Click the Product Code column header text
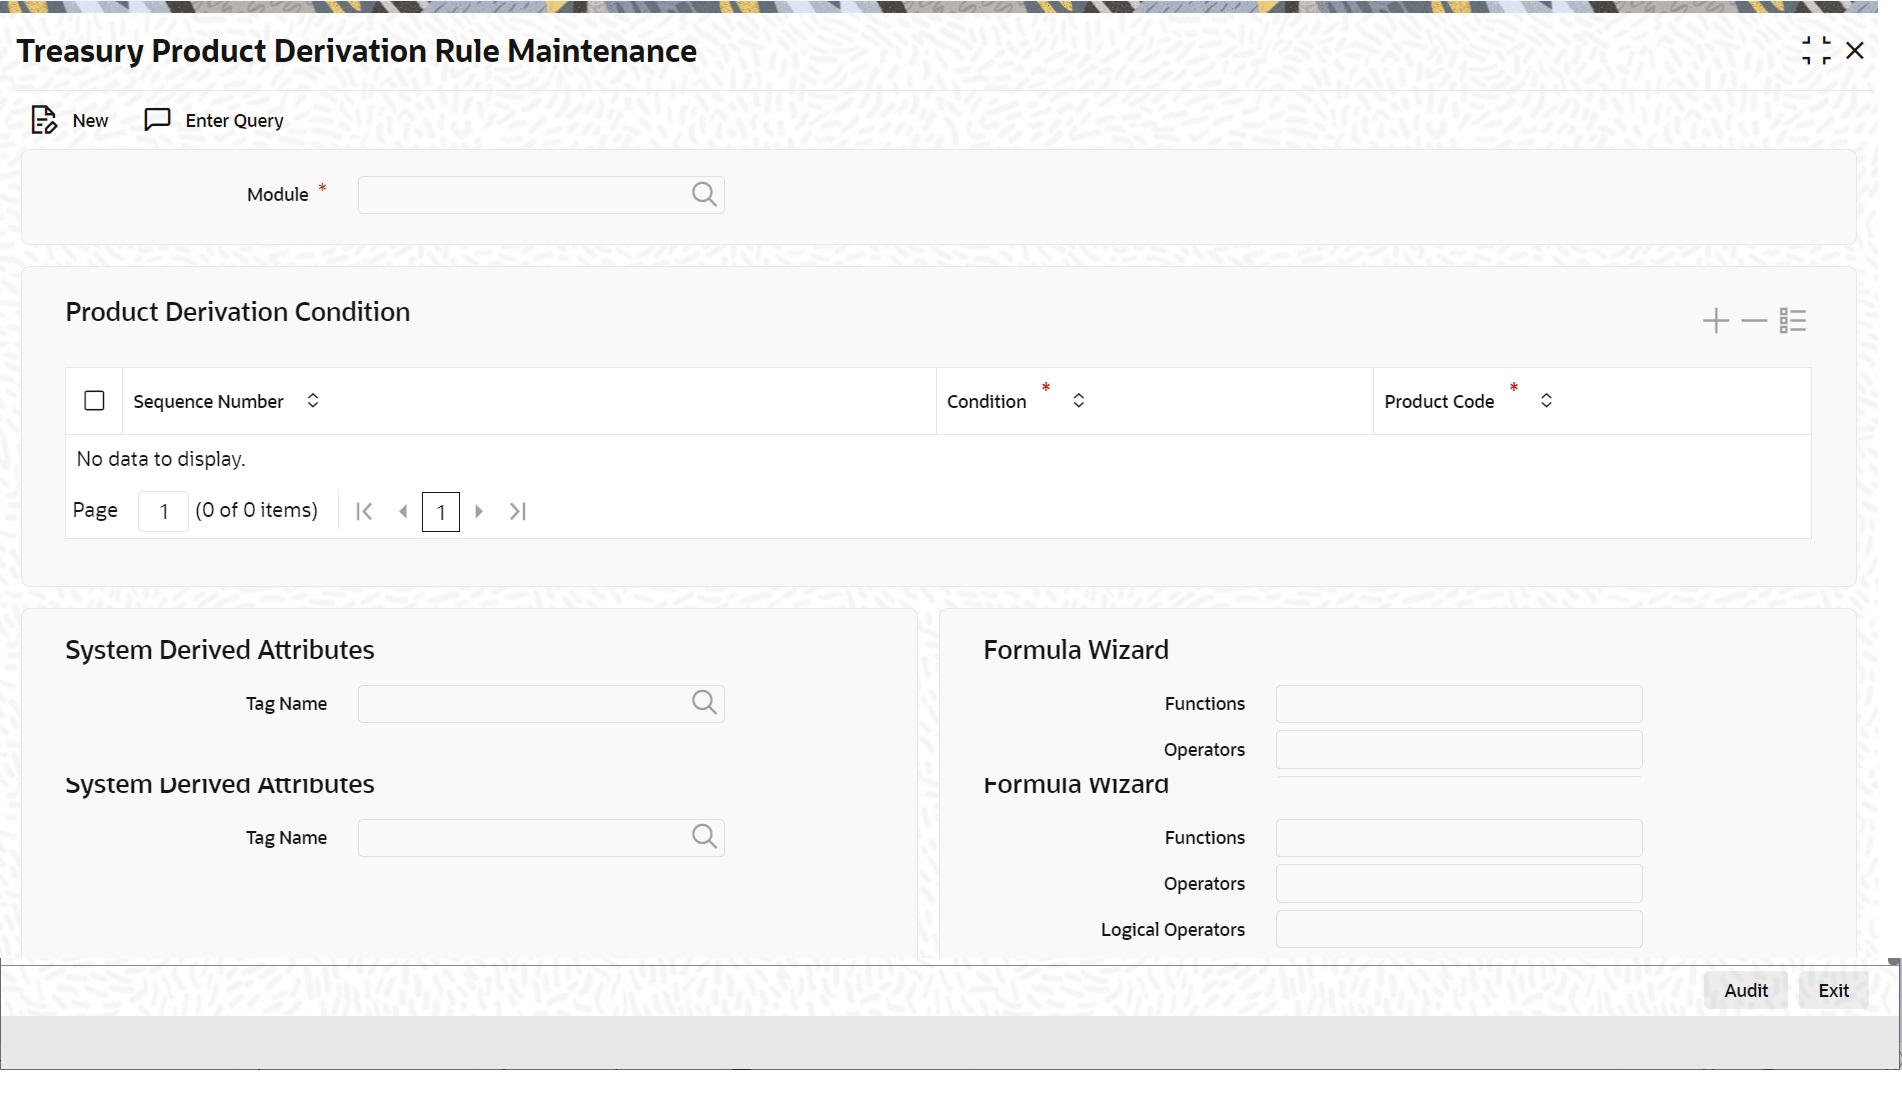1902x1110 pixels. (x=1439, y=401)
